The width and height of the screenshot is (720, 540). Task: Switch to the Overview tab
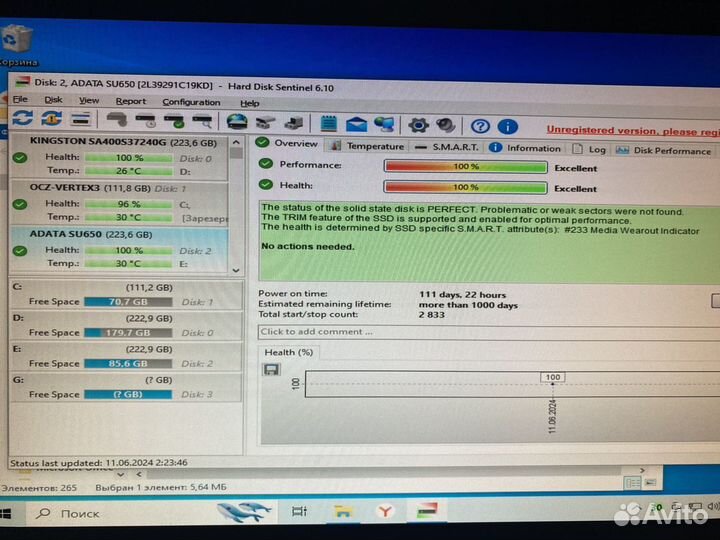coord(287,143)
